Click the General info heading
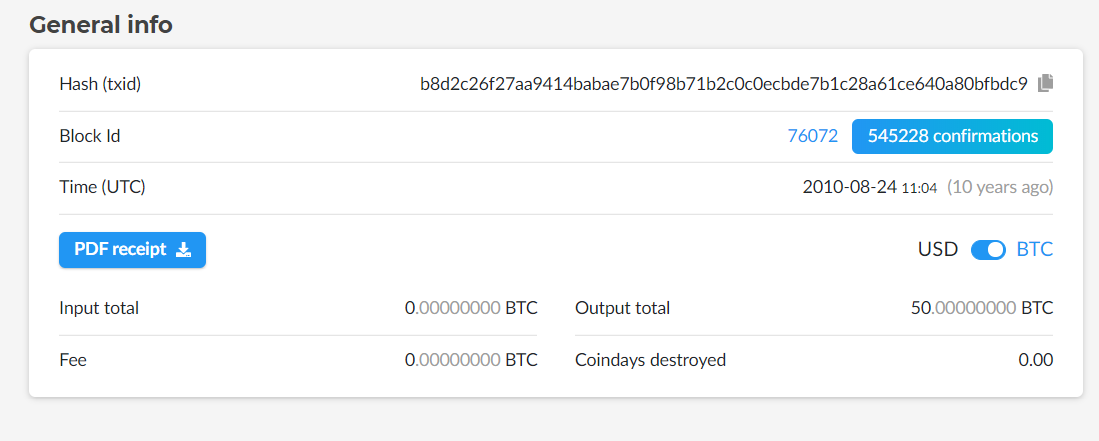Viewport: 1099px width, 441px height. 101,25
